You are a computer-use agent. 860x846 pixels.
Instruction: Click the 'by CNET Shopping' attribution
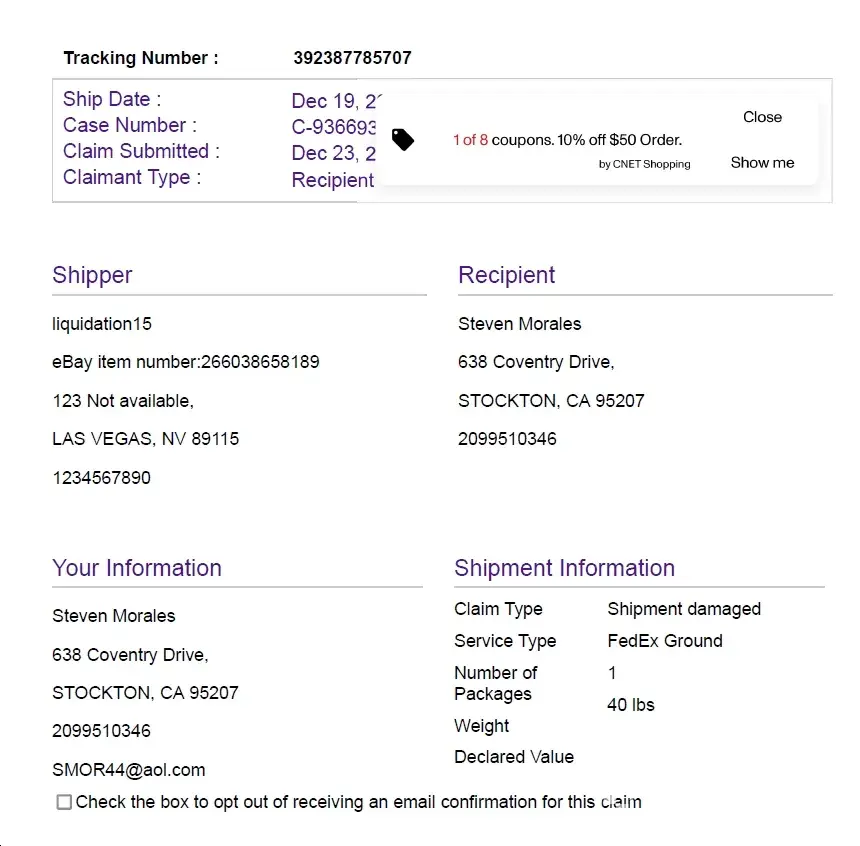[x=644, y=164]
